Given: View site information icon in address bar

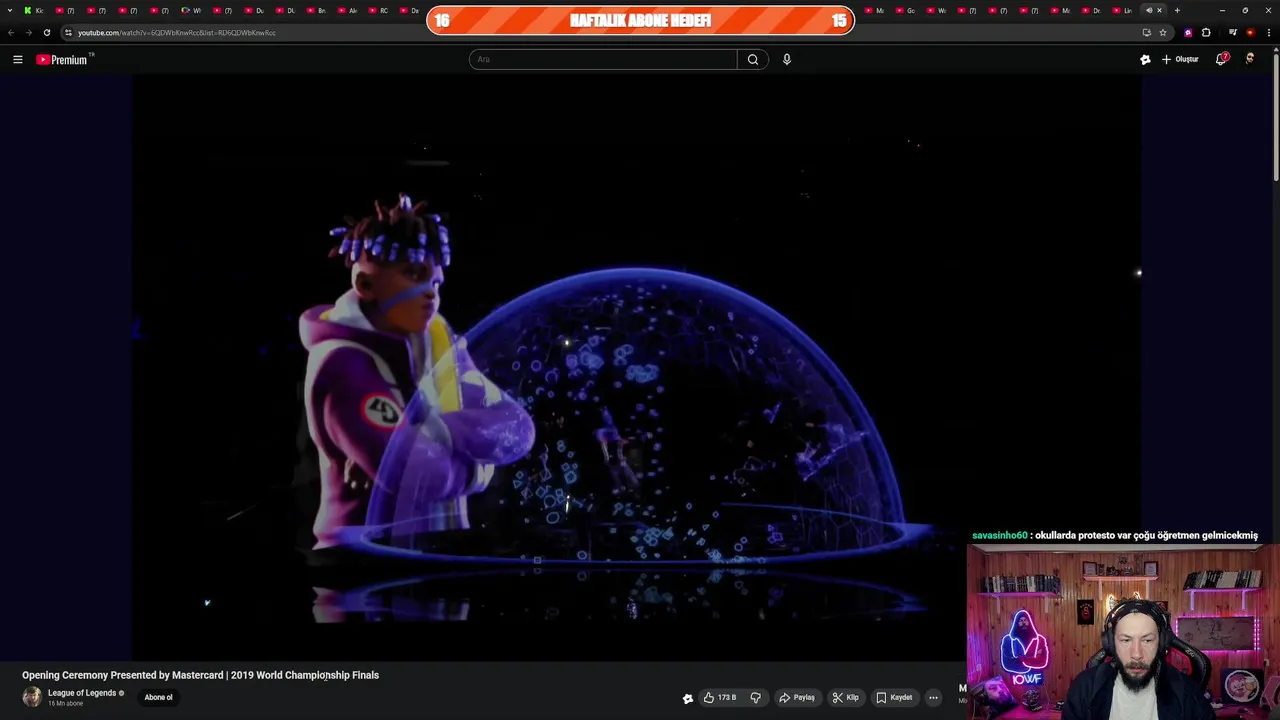Looking at the screenshot, I should point(68,32).
